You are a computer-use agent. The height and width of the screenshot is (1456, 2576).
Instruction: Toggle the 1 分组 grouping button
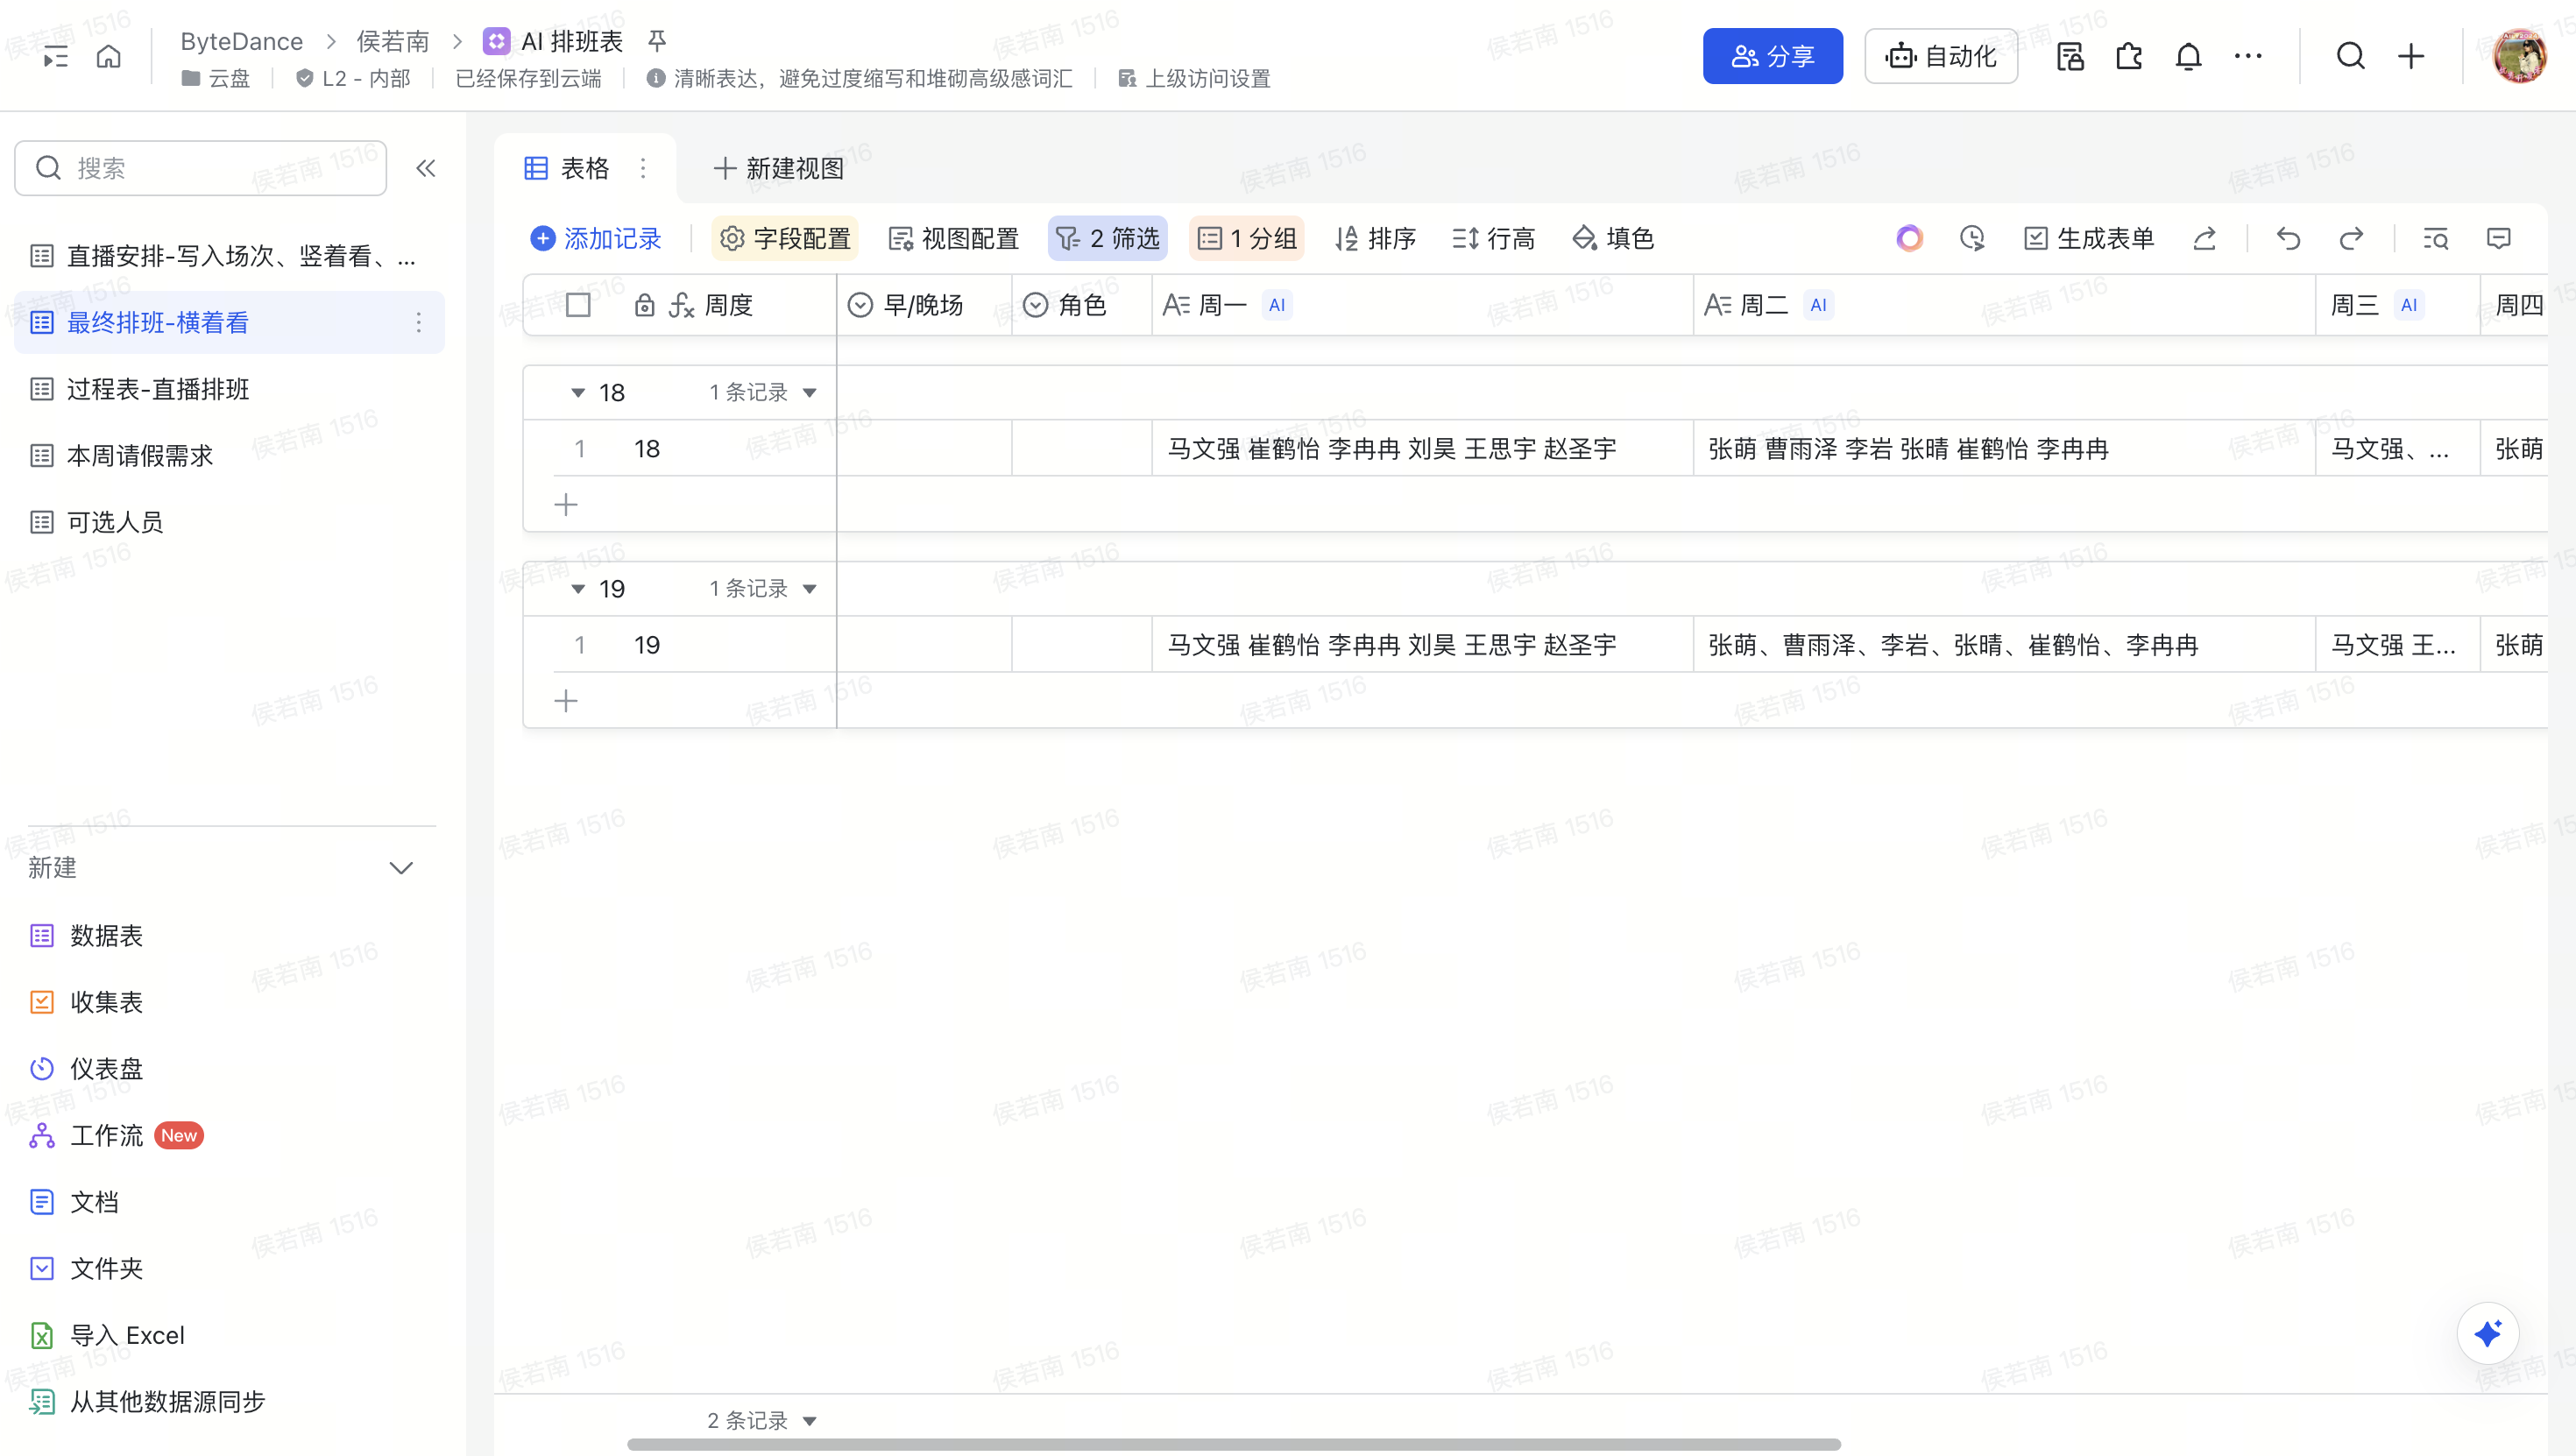coord(1246,238)
